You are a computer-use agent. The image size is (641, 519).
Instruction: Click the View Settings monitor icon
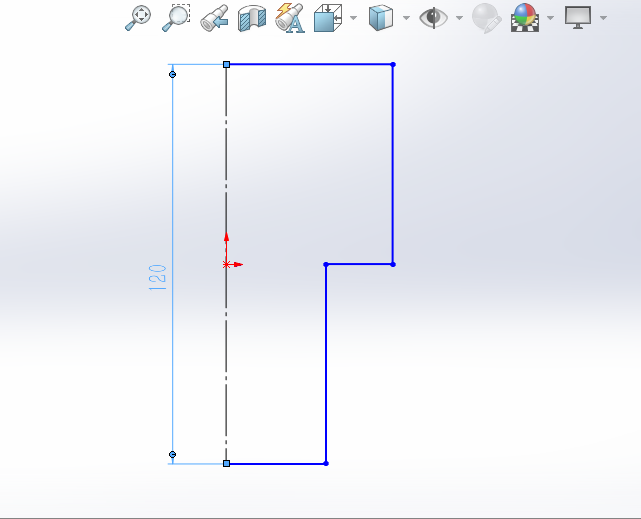(x=578, y=18)
